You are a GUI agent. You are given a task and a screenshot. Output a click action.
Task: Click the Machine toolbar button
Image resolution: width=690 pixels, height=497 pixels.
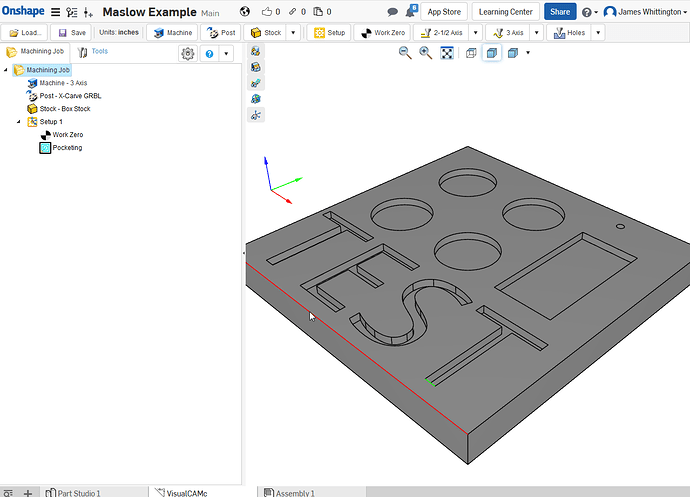click(x=172, y=33)
